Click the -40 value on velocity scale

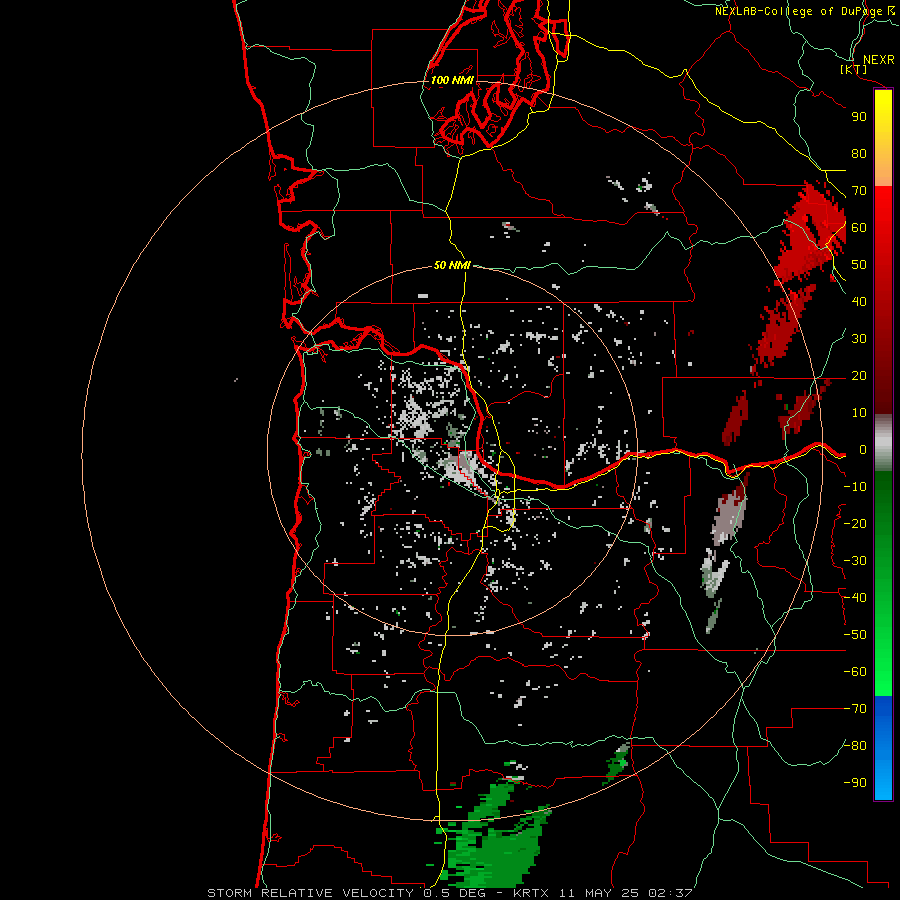click(x=855, y=598)
